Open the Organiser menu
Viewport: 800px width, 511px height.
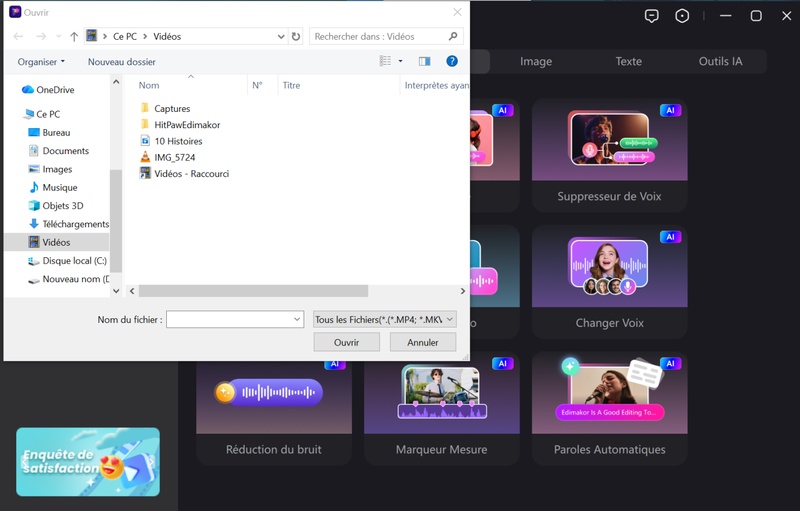pyautogui.click(x=41, y=62)
